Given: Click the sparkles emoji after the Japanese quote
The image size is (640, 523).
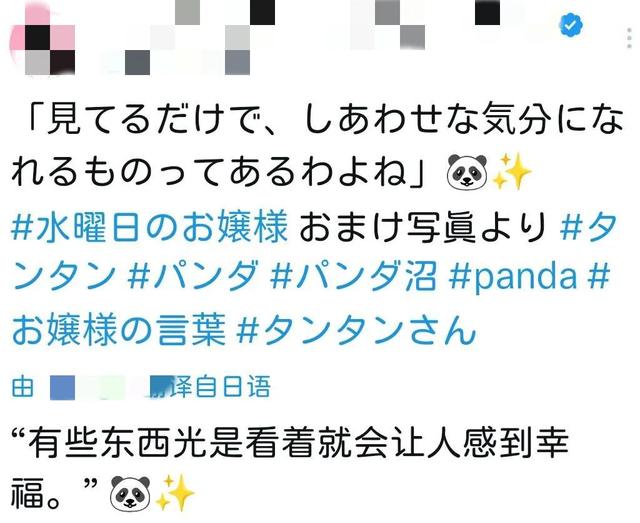Looking at the screenshot, I should point(511,171).
